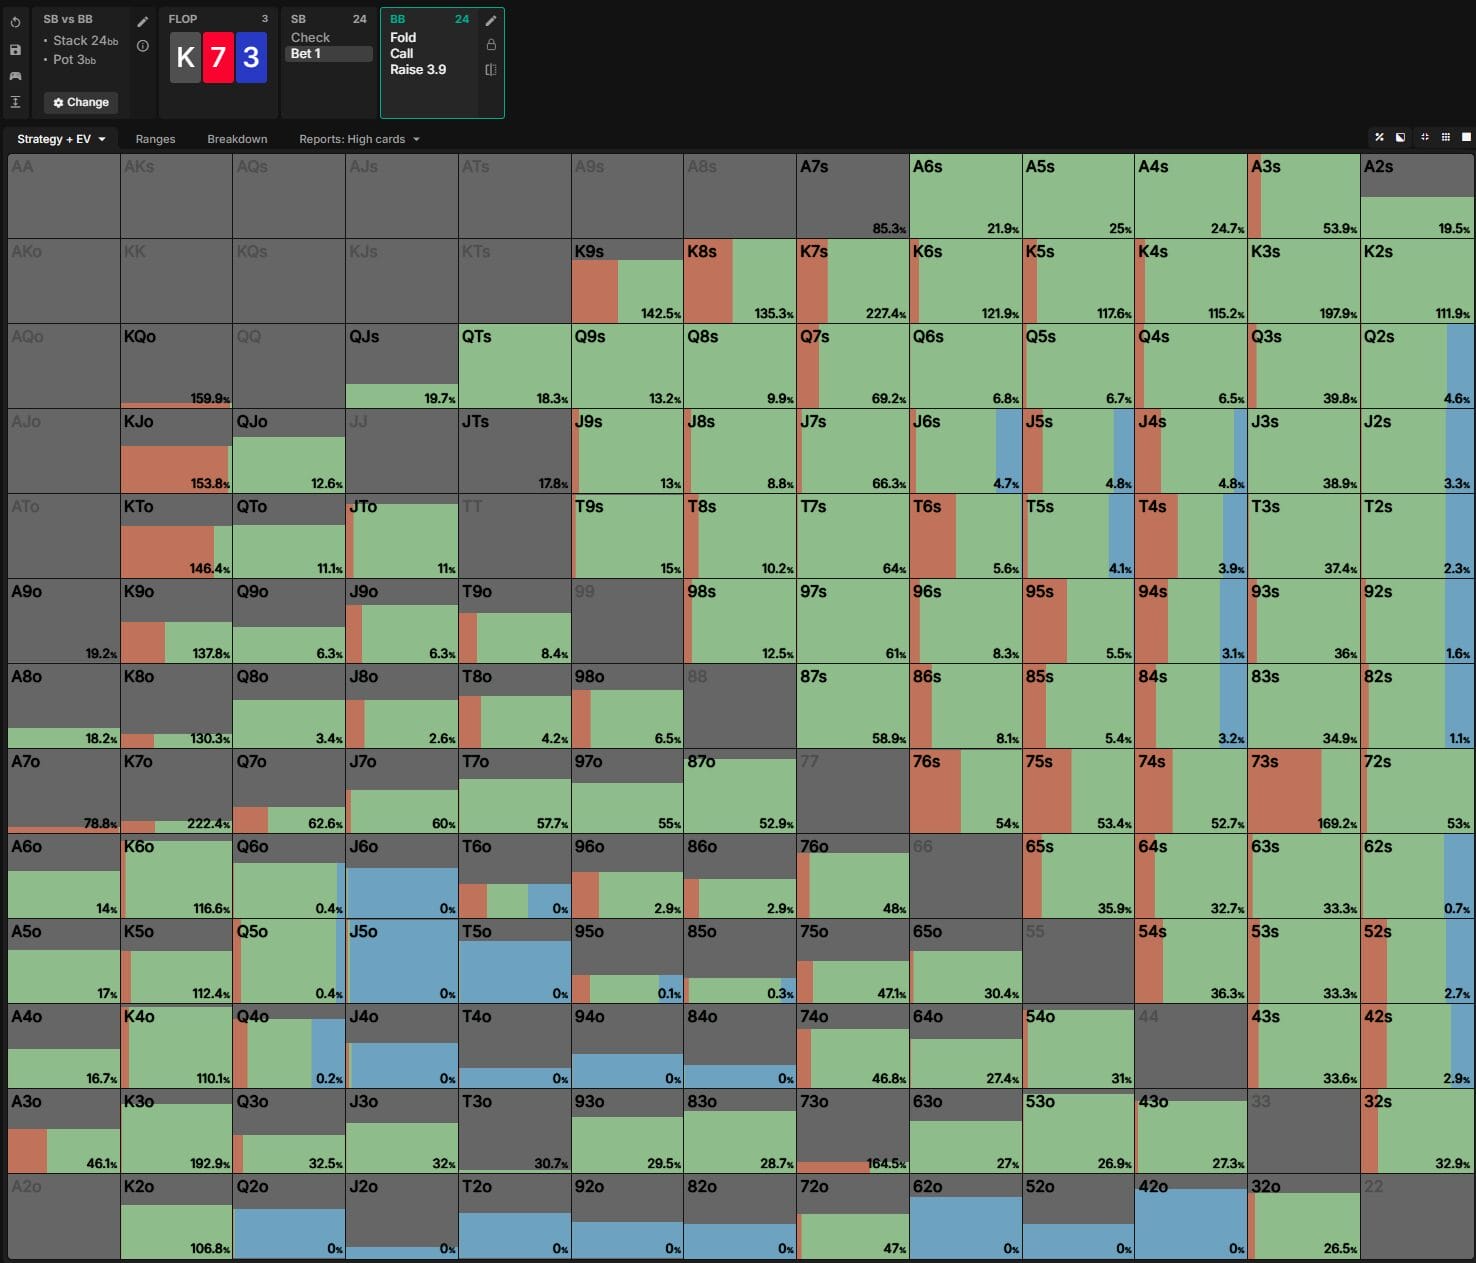The image size is (1476, 1263).
Task: Click the vertical collapse height icon
Action: (15, 102)
